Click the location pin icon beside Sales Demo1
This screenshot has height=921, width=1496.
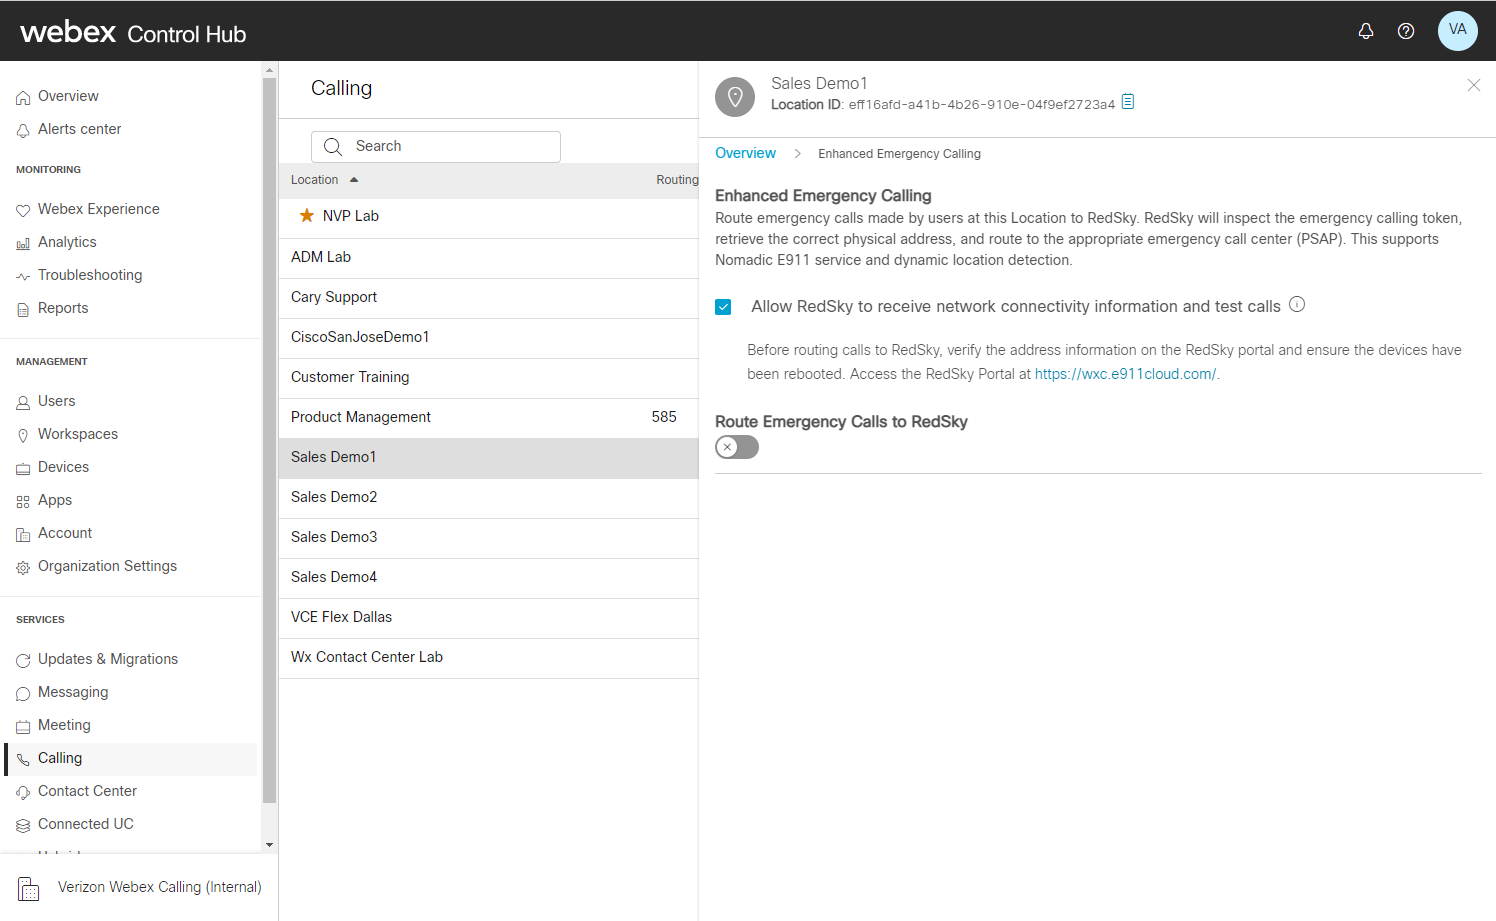735,97
